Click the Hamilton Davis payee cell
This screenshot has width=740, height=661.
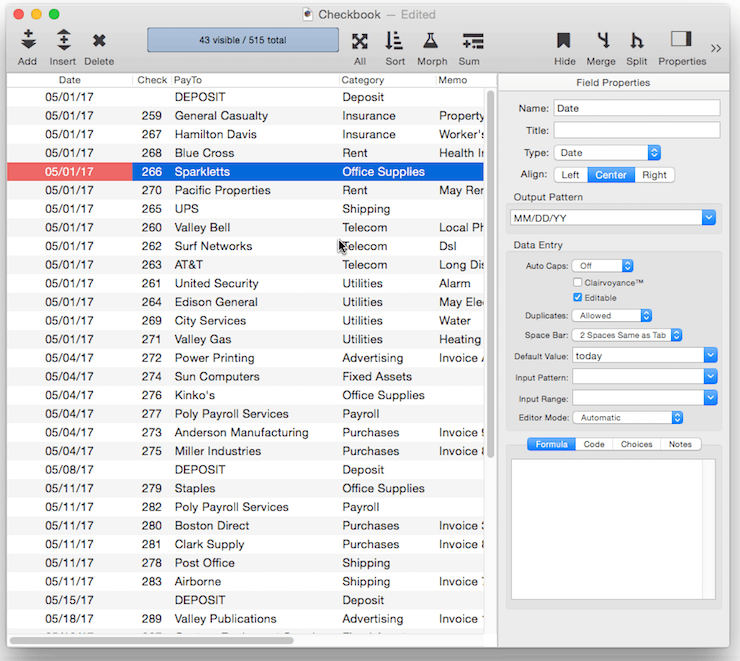pos(216,134)
